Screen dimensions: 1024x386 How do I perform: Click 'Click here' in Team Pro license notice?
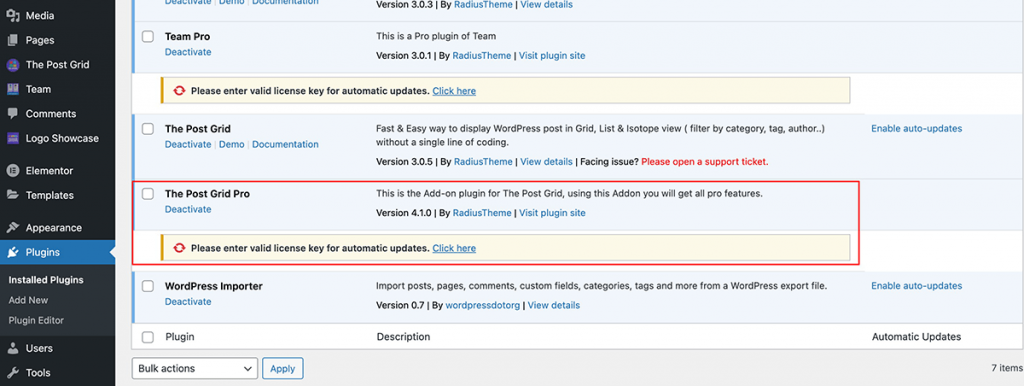click(454, 91)
